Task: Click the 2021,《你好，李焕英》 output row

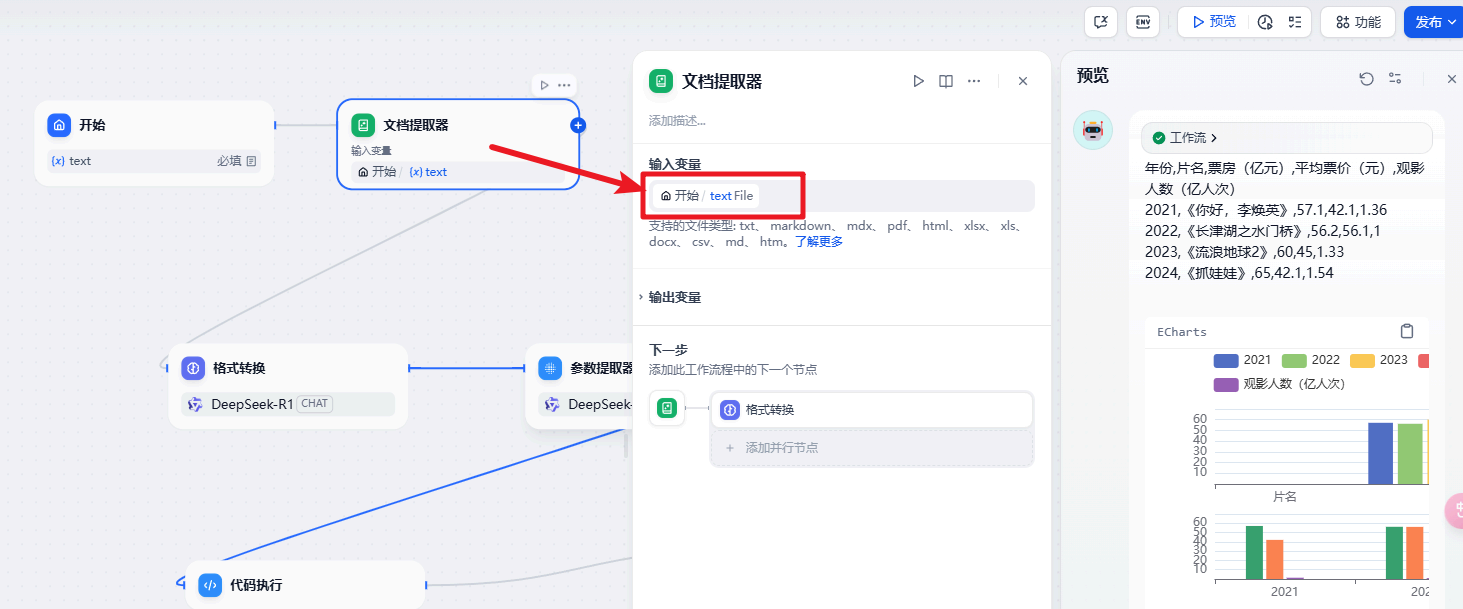Action: point(1265,210)
